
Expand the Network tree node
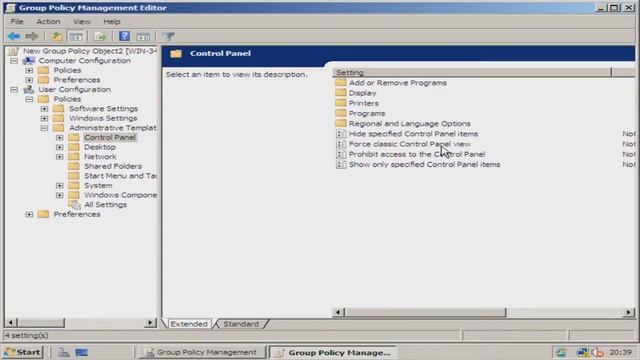point(60,157)
